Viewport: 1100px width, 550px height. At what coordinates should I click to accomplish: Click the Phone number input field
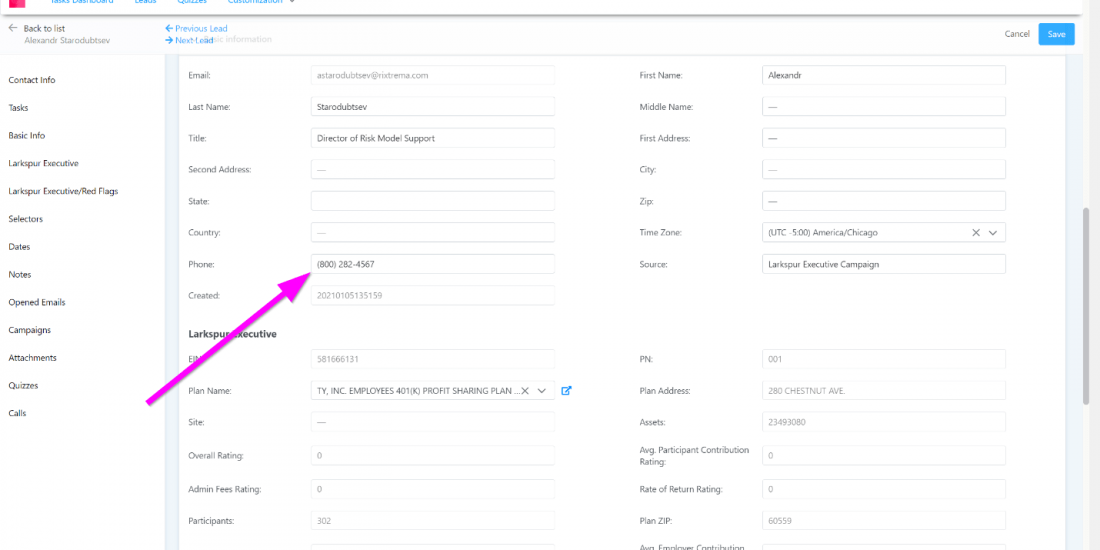[x=432, y=264]
